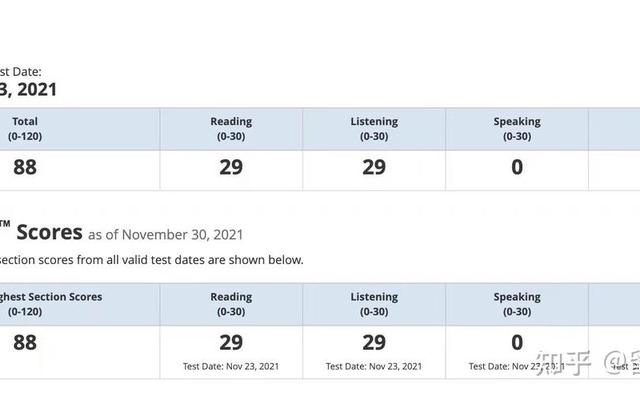Click the Scores section heading

tap(48, 232)
